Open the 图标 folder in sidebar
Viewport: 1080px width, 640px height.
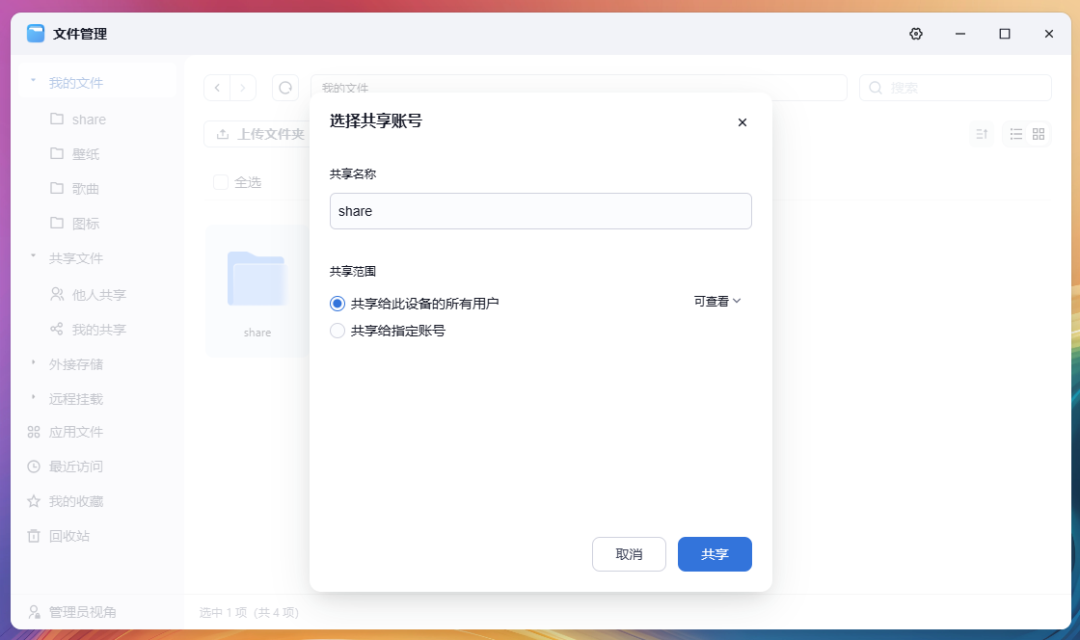(85, 223)
